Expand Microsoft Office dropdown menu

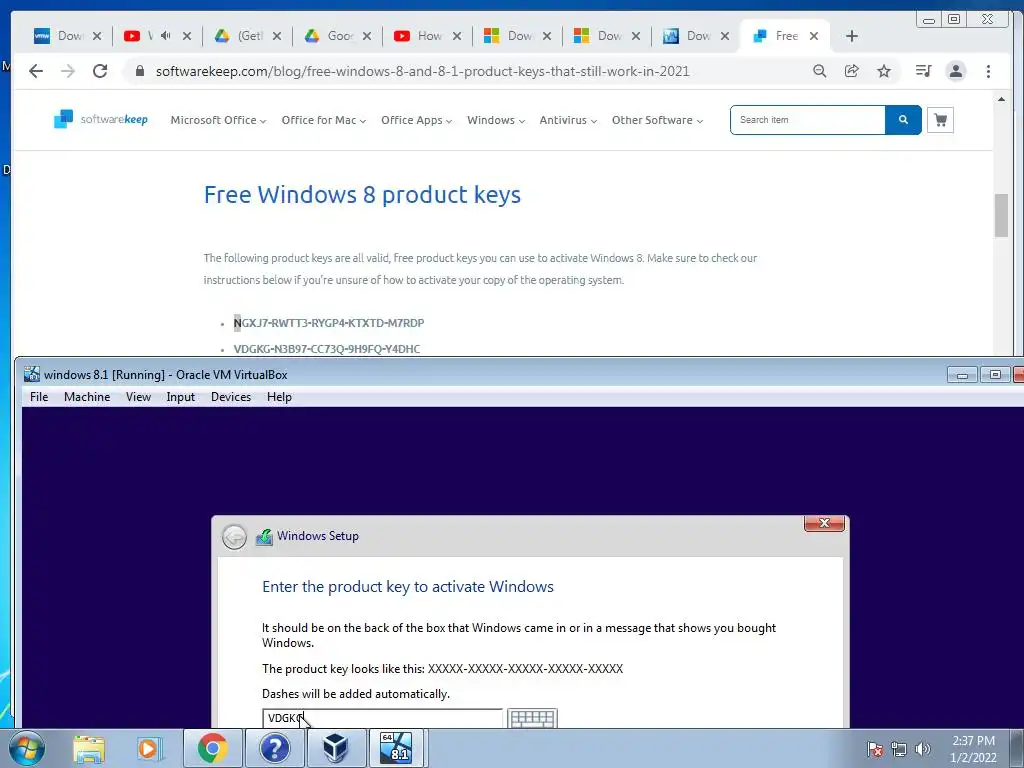[x=218, y=120]
